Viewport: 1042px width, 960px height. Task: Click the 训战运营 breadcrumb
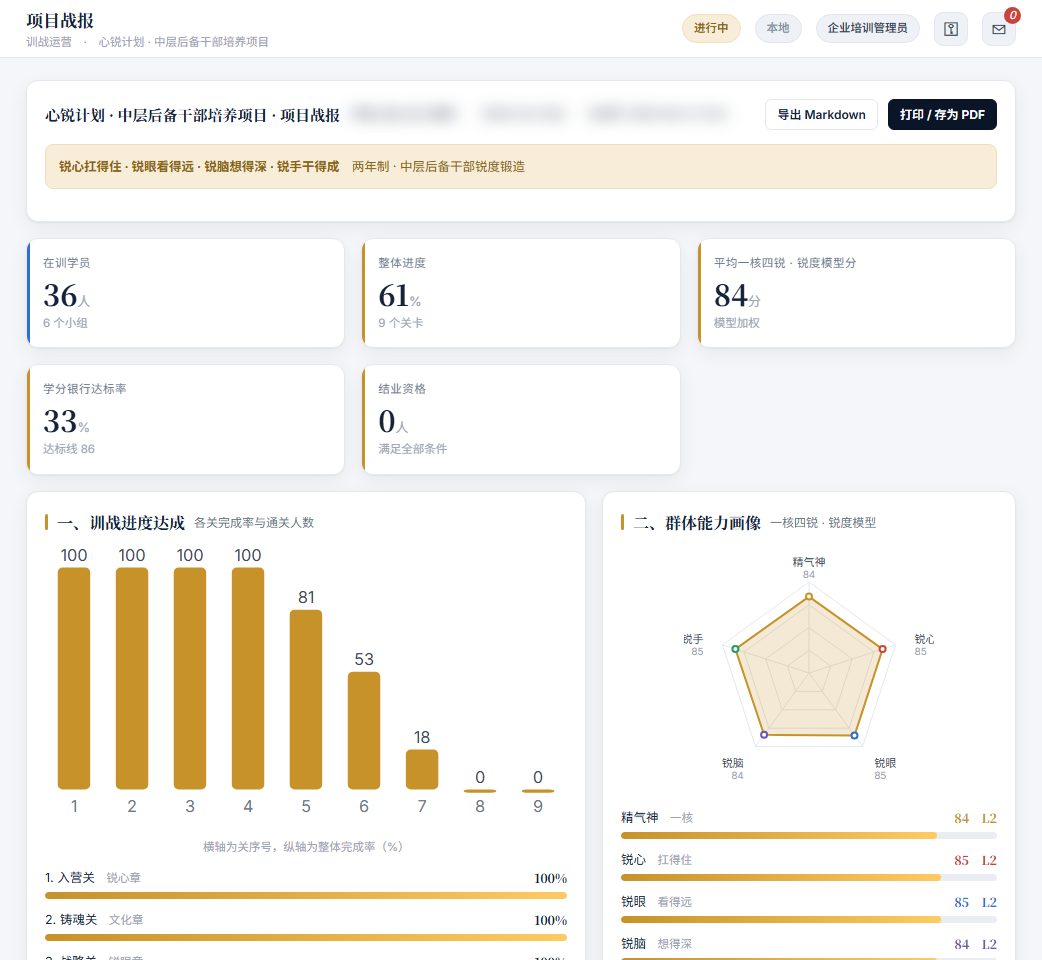49,42
